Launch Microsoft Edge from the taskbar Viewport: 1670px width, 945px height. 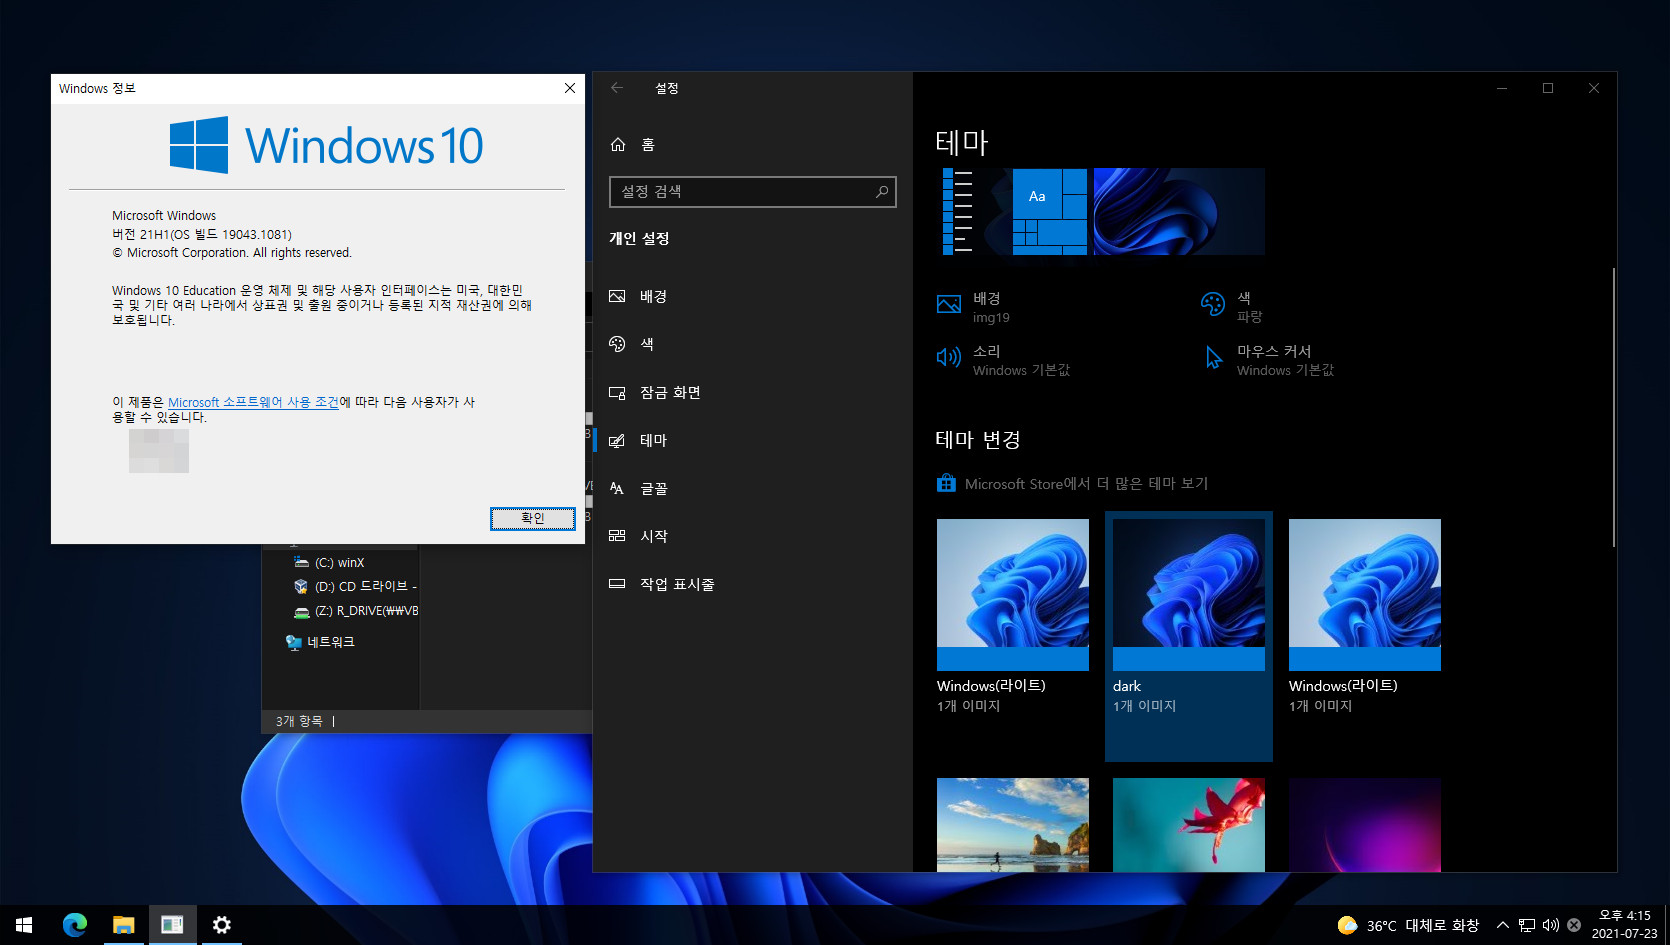tap(74, 925)
